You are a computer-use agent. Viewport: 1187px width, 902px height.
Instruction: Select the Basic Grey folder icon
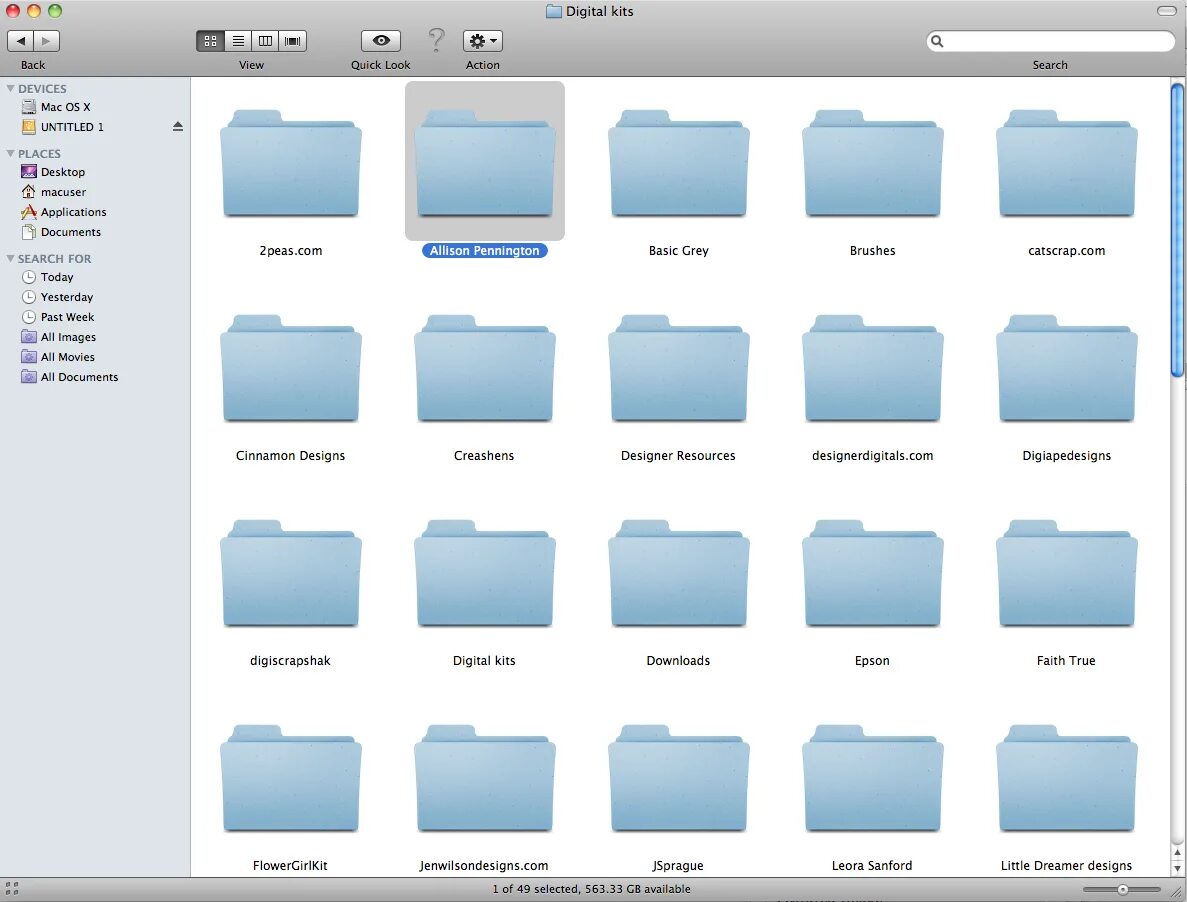[679, 163]
